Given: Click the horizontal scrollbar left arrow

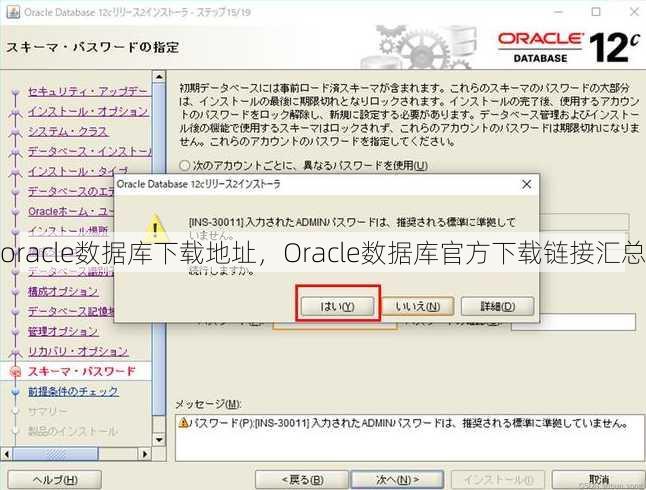Looking at the screenshot, I should (x=6, y=454).
